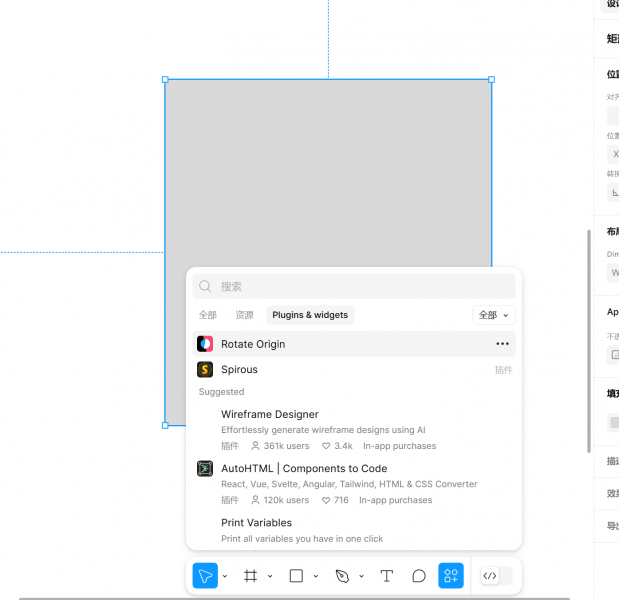Select the Frame tool
This screenshot has height=600, width=619.
[250, 576]
